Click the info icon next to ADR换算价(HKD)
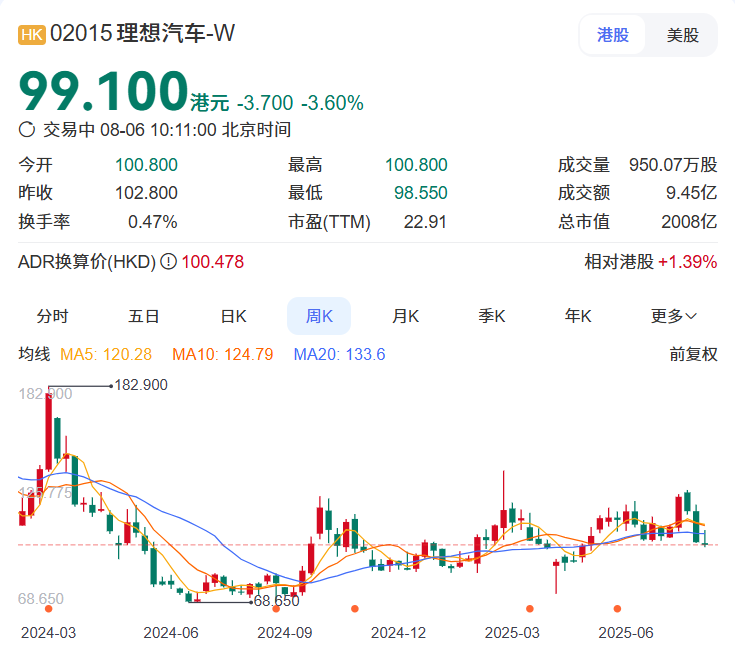The image size is (735, 660). point(168,262)
